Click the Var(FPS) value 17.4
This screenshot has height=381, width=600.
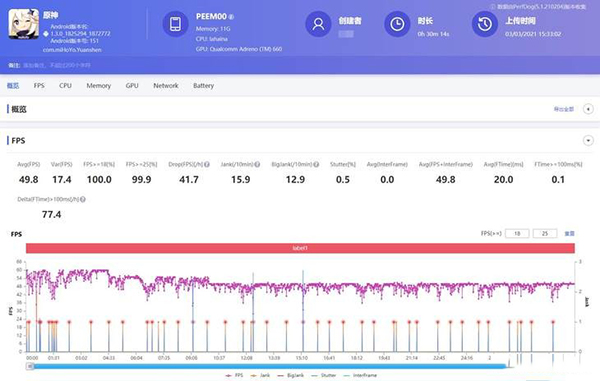click(62, 179)
